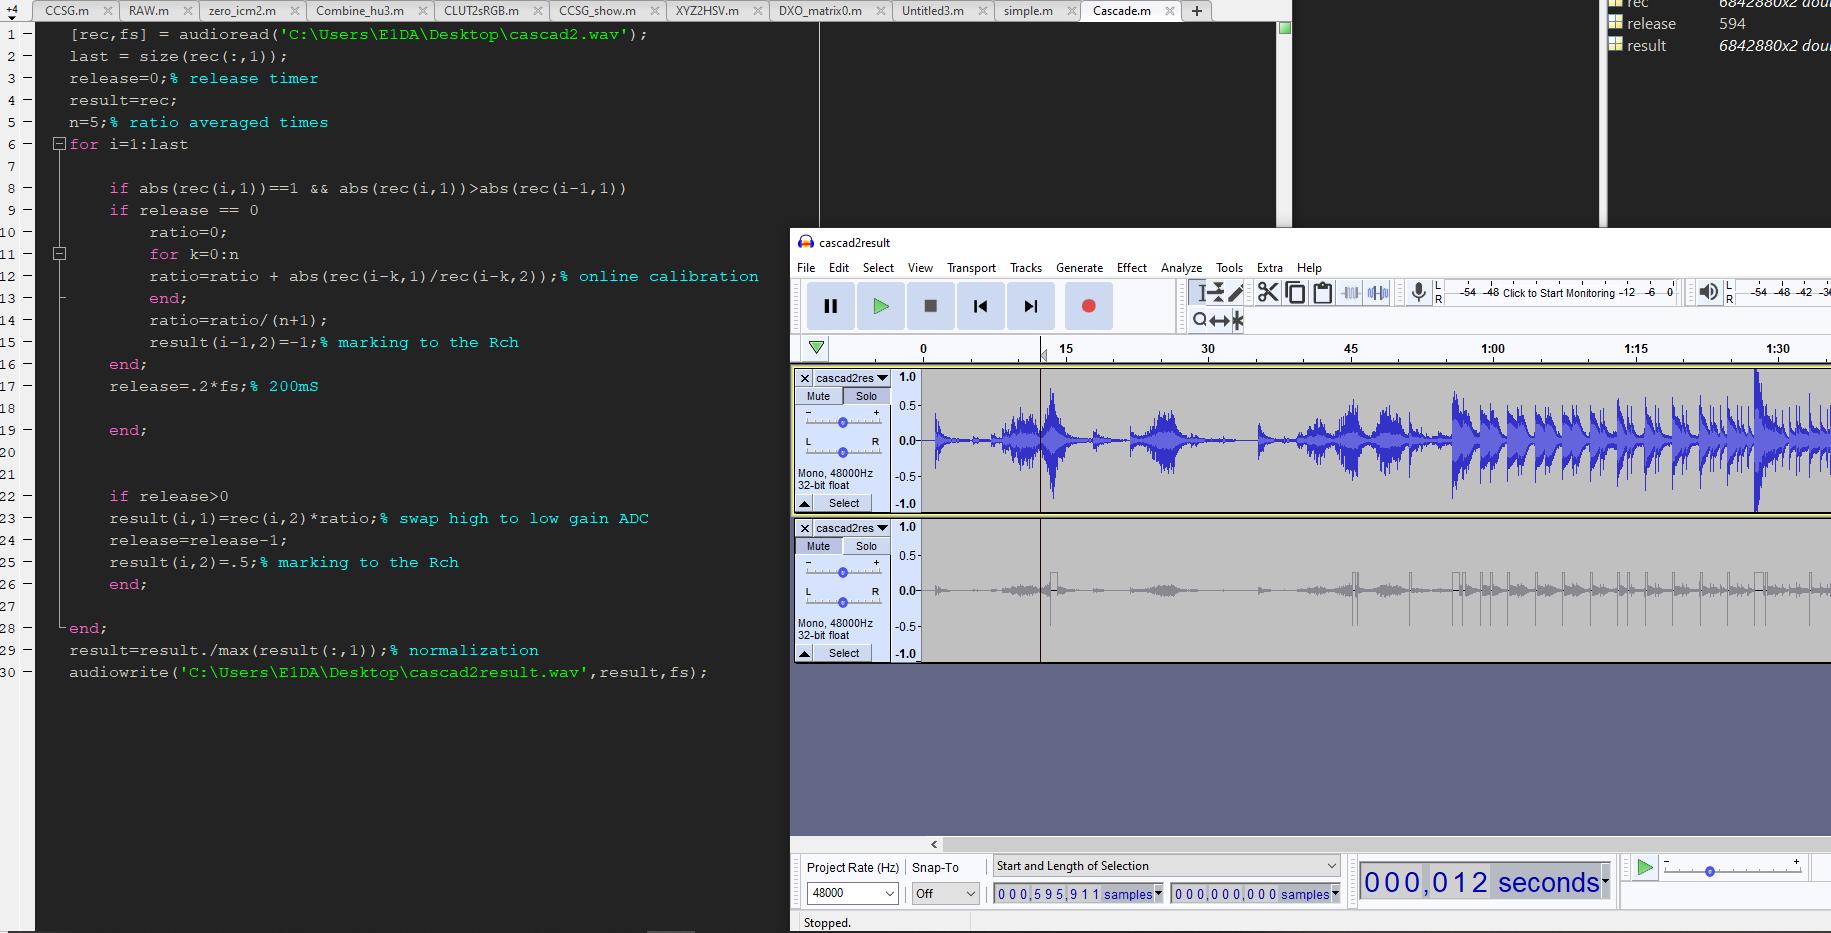Screen dimensions: 1831x933
Task: Select the Draw (pencil) tool
Action: [1236, 292]
